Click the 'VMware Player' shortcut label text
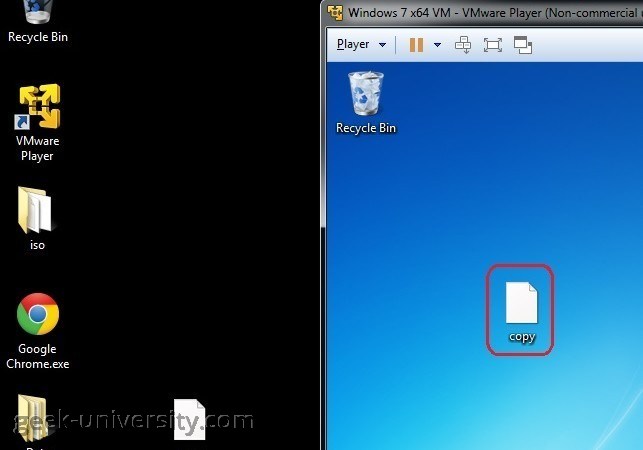The height and width of the screenshot is (450, 643). 37,148
